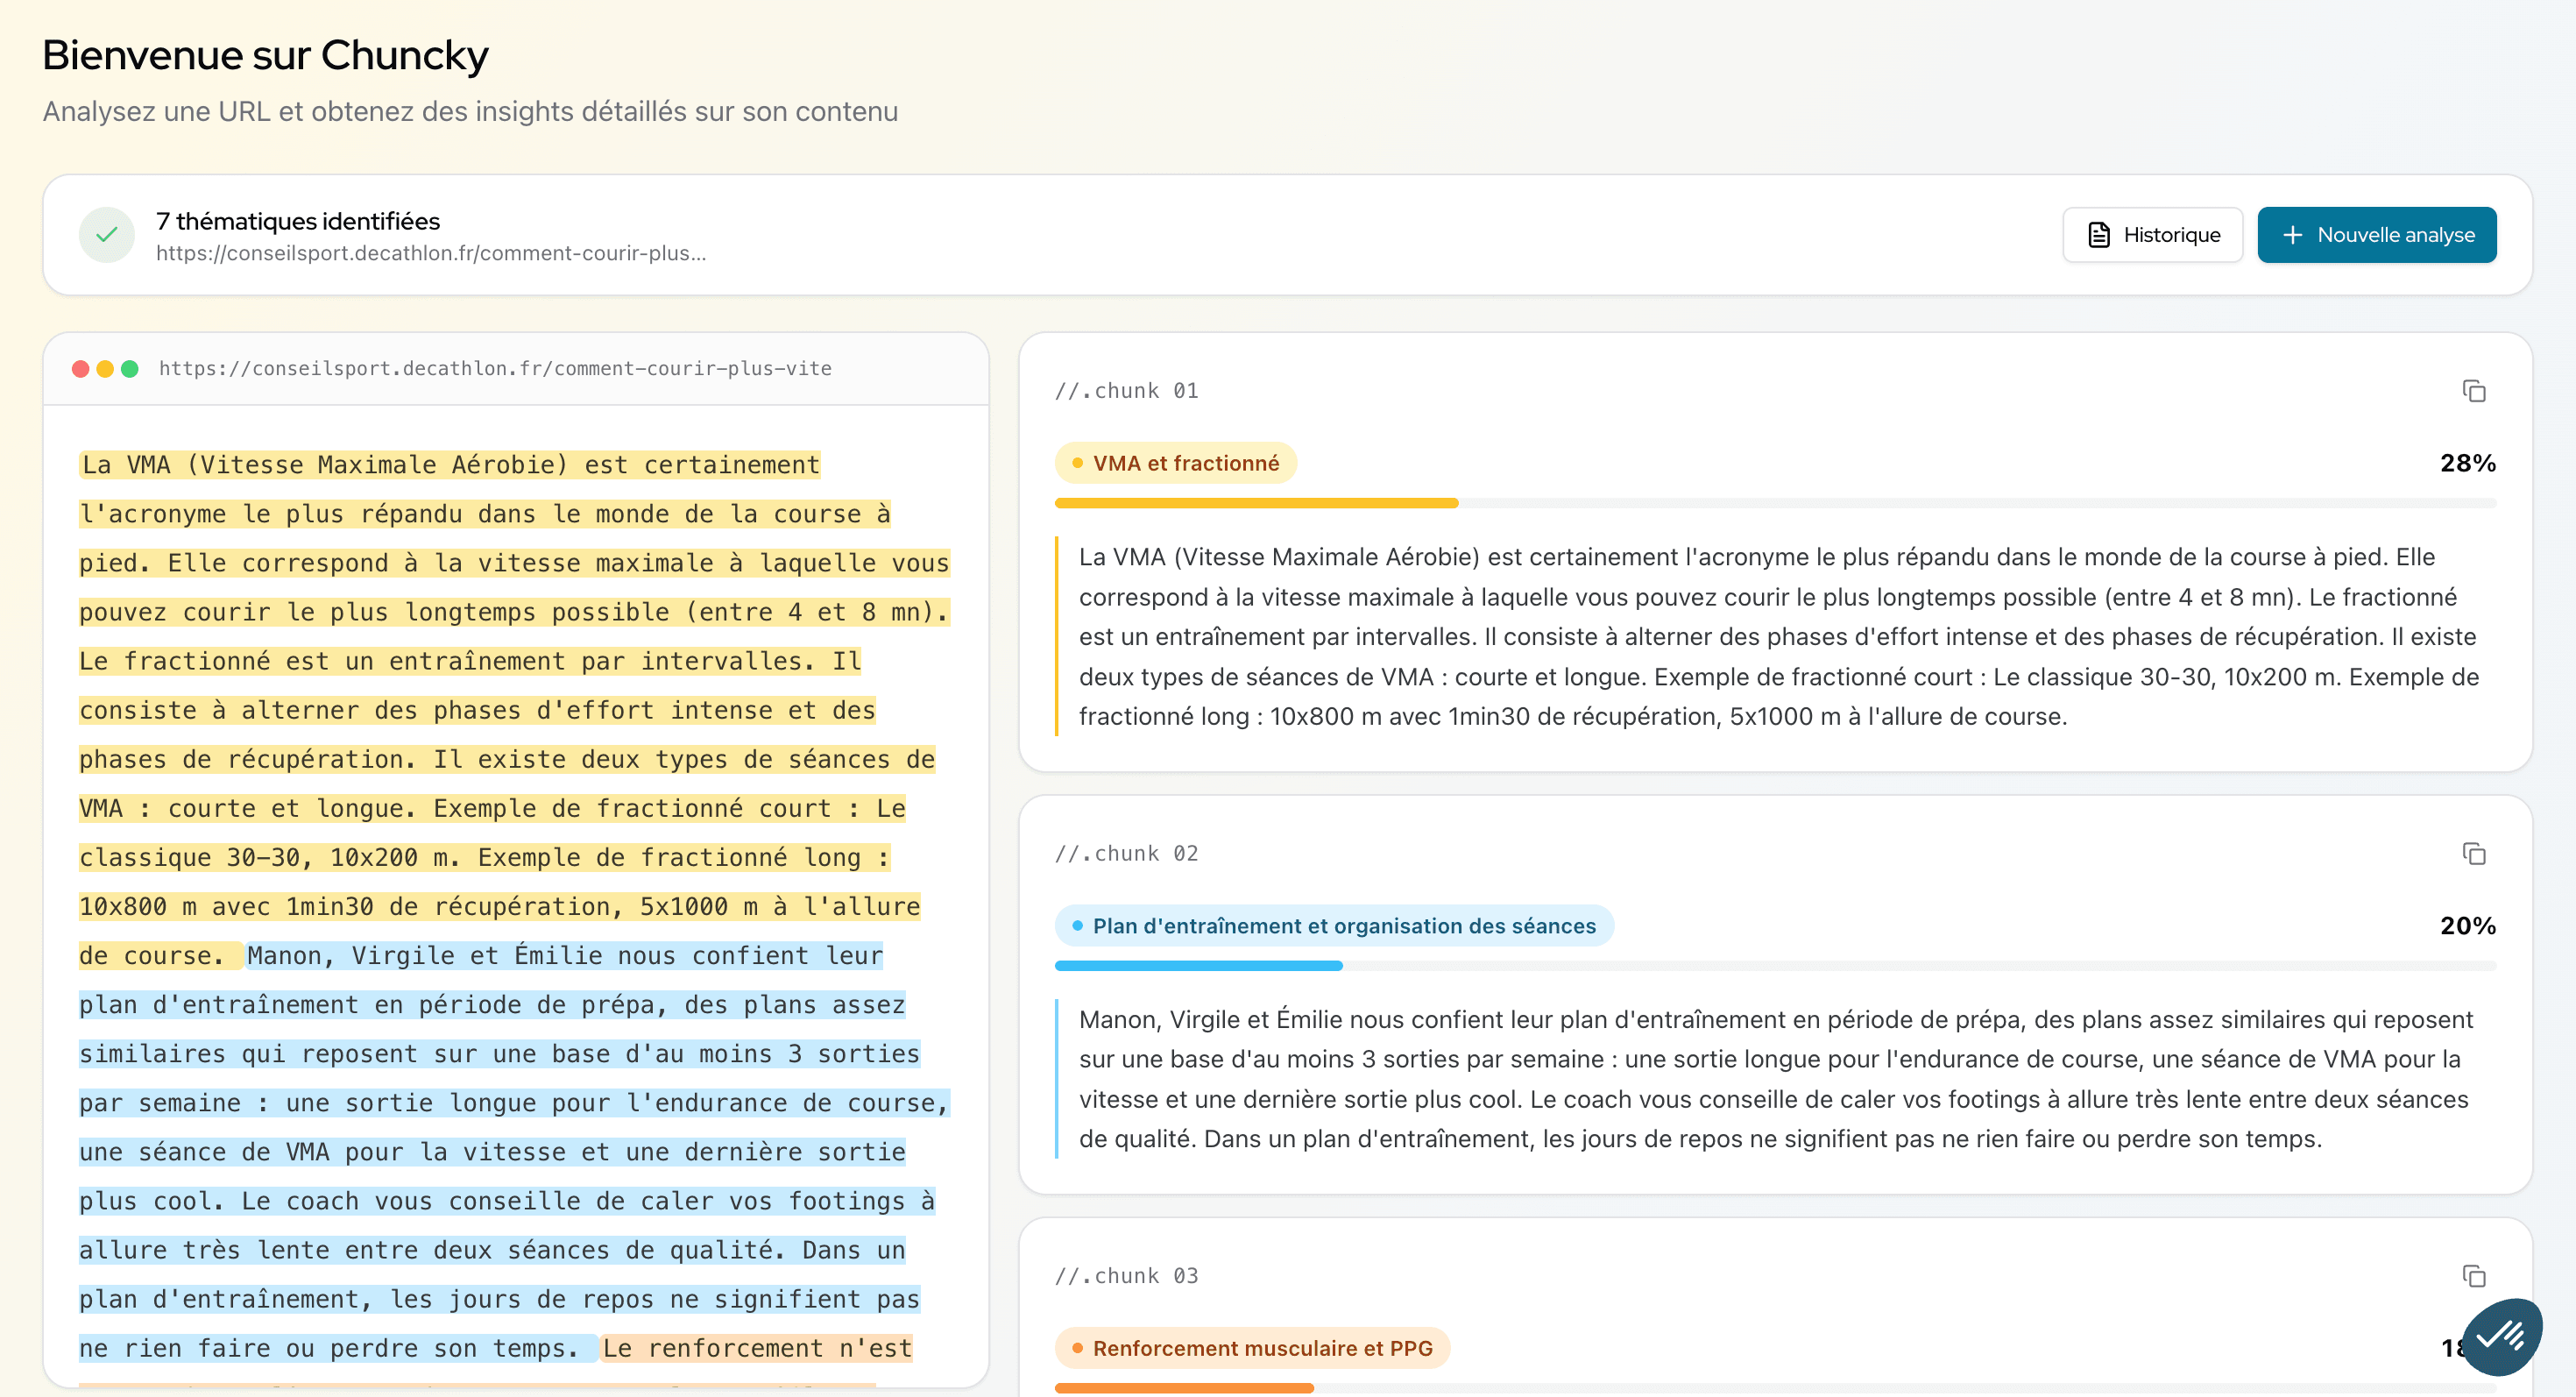
Task: Click the 'Analysez une URL' subtitle
Action: click(470, 111)
